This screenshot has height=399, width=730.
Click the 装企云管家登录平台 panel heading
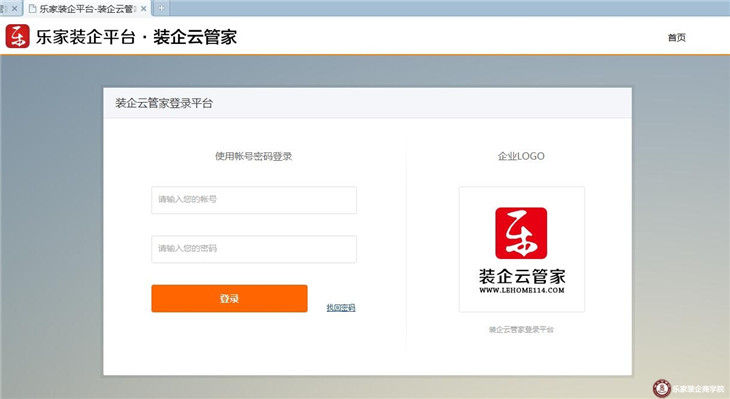coord(164,103)
